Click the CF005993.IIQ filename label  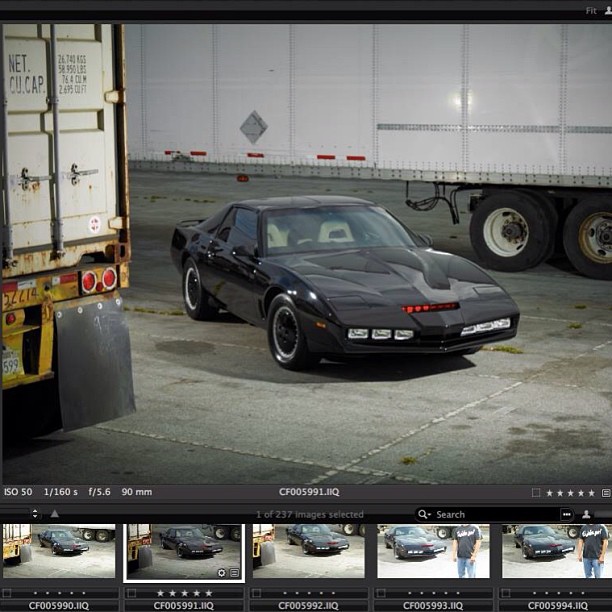tap(433, 606)
